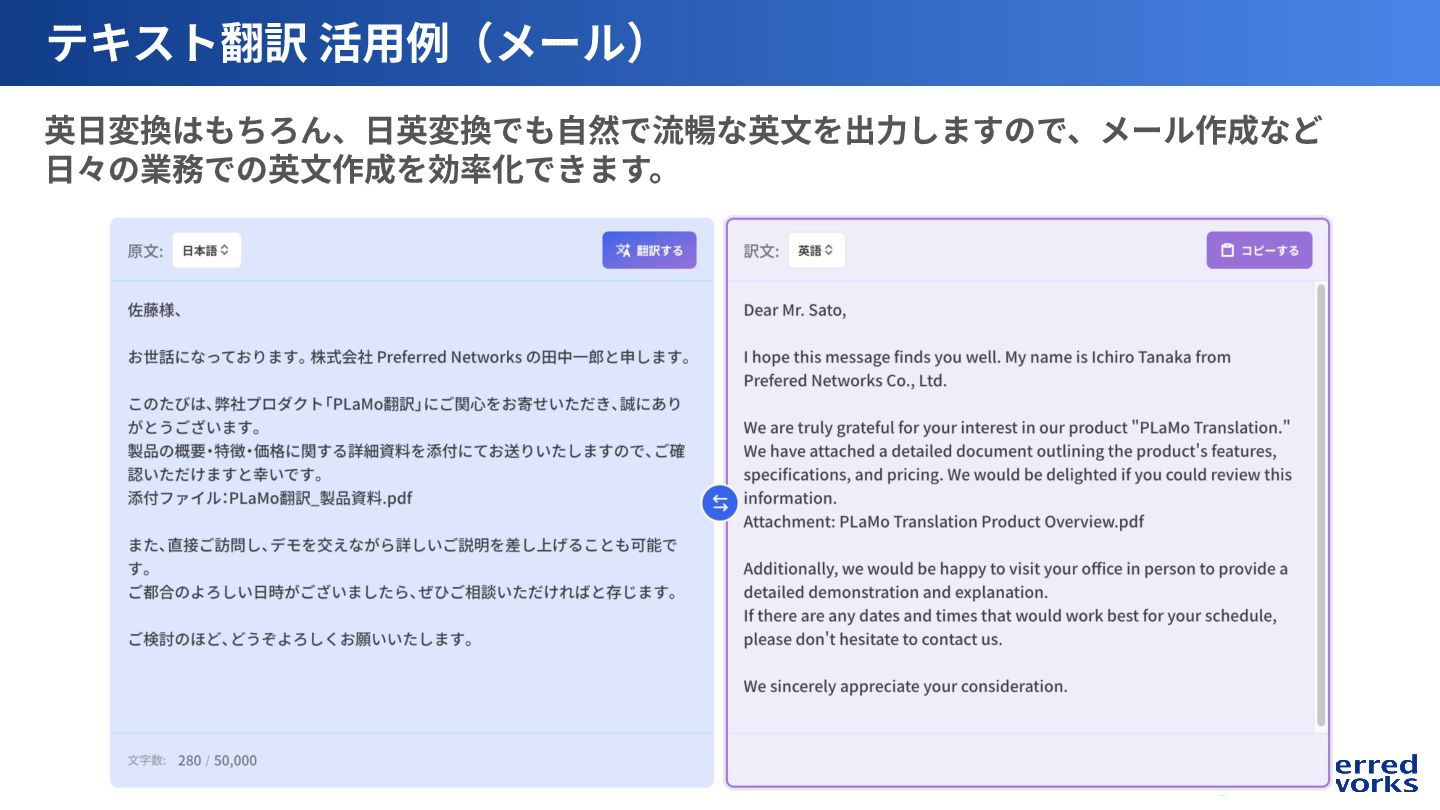Screen dimensions: 1440x810
Task: Click the line starting お世話になっております
Action: coord(409,357)
